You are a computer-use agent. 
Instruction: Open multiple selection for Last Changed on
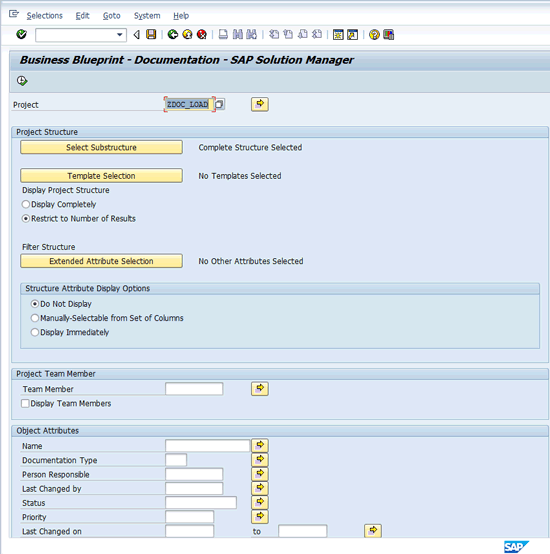(x=373, y=531)
